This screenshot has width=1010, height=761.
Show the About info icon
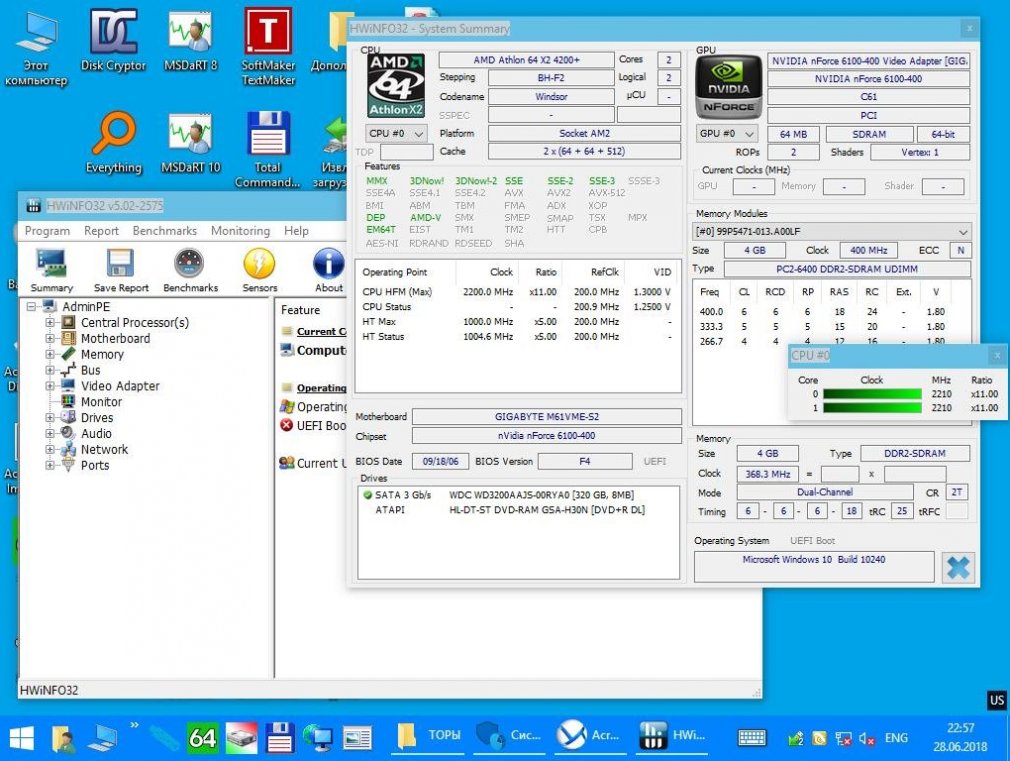pos(329,271)
